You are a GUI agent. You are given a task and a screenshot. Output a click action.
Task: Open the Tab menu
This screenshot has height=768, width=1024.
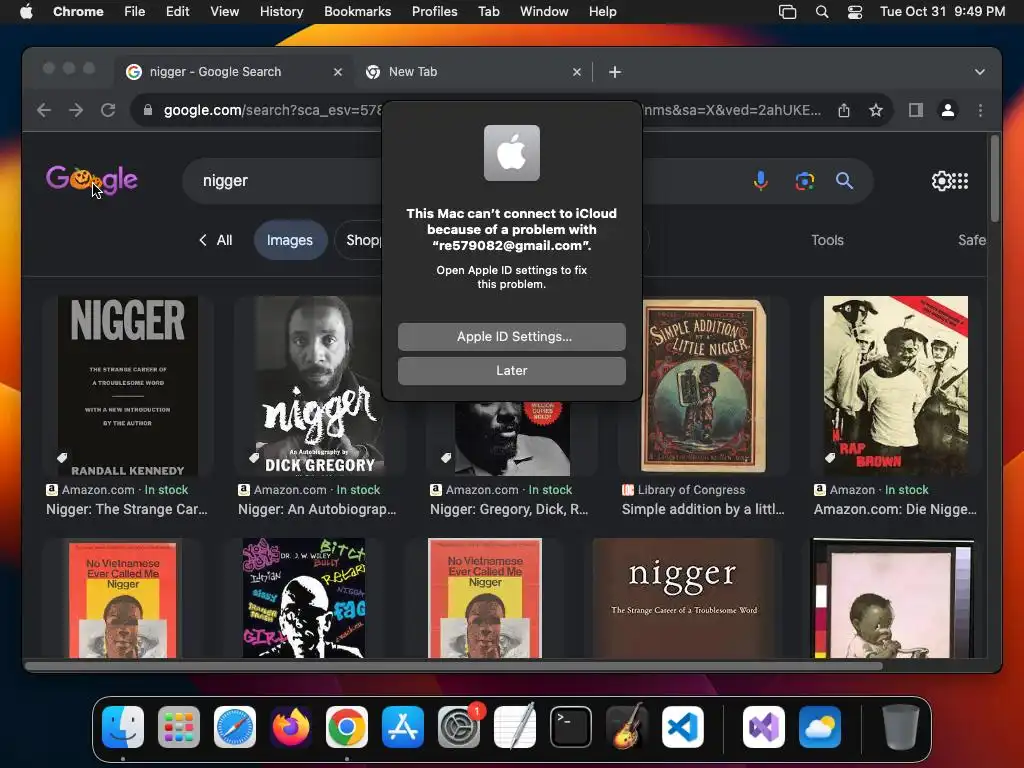(x=488, y=12)
